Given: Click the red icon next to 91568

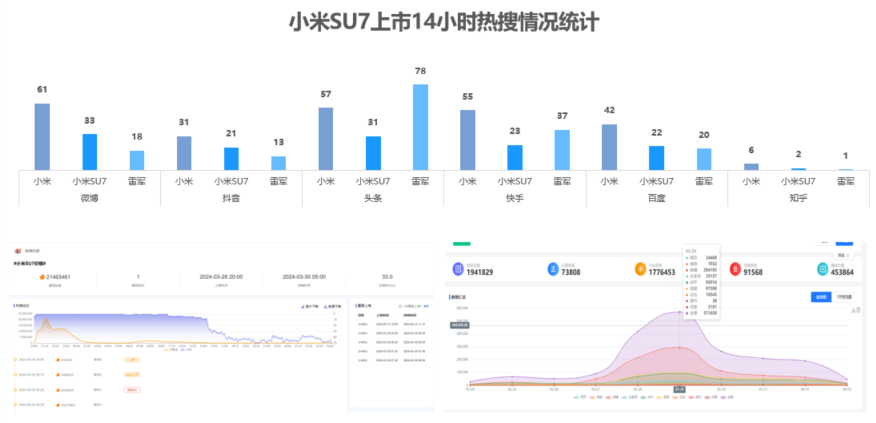Looking at the screenshot, I should pyautogui.click(x=735, y=268).
